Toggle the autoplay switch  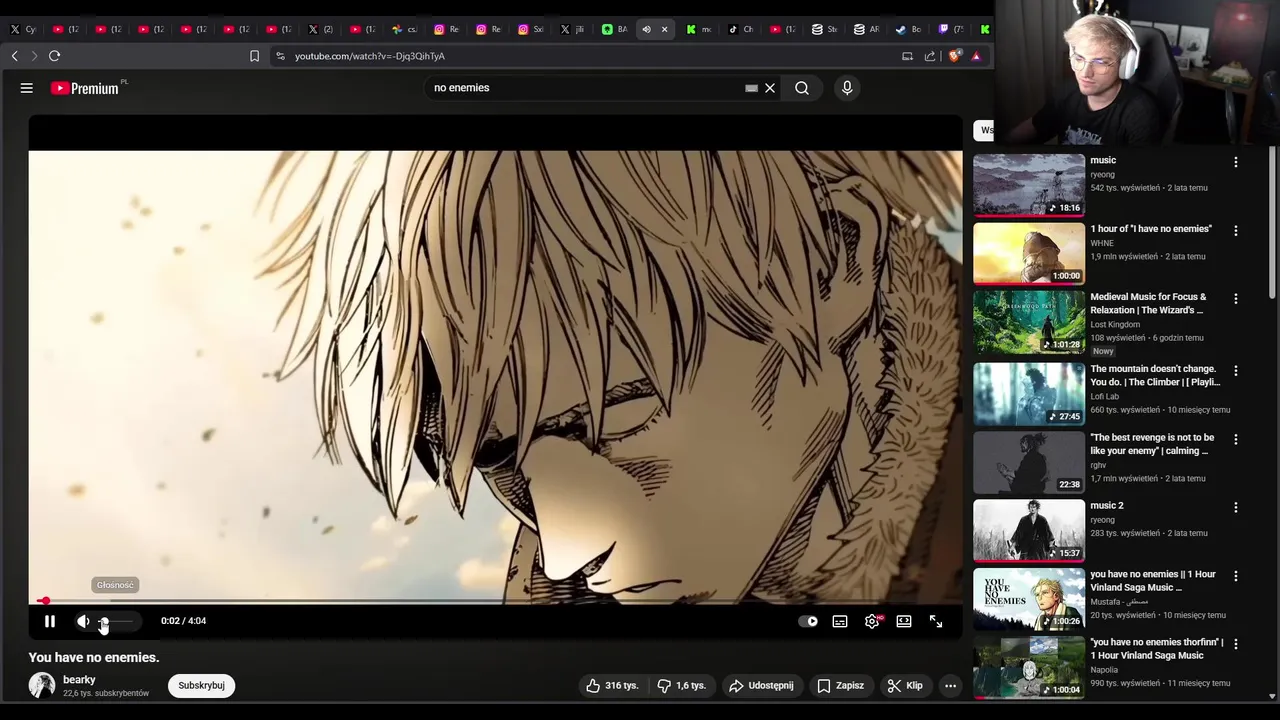tap(808, 621)
